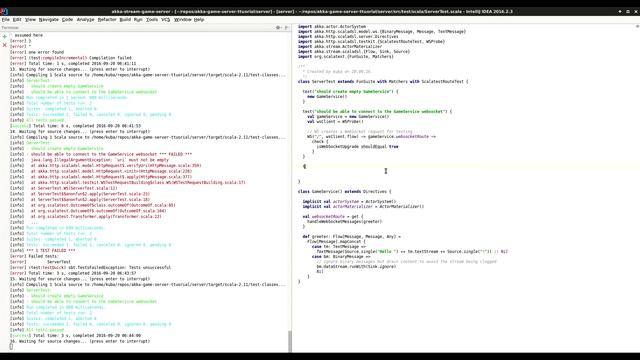Screen dimensions: 640x360
Task: Close the current terminal session
Action: click(4, 45)
